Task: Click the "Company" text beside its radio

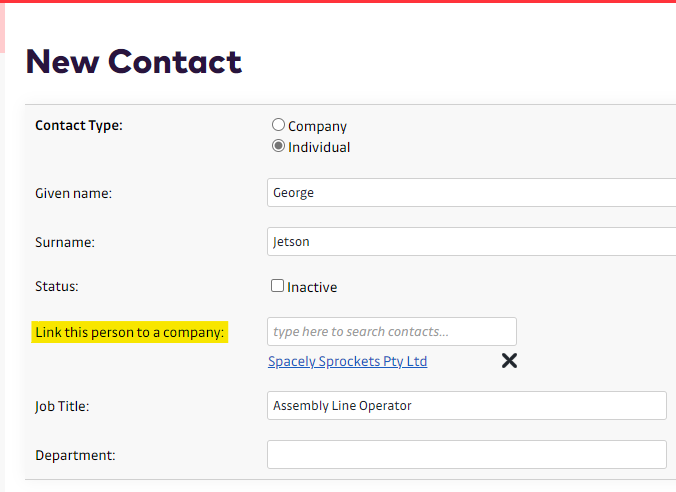Action: tap(317, 126)
